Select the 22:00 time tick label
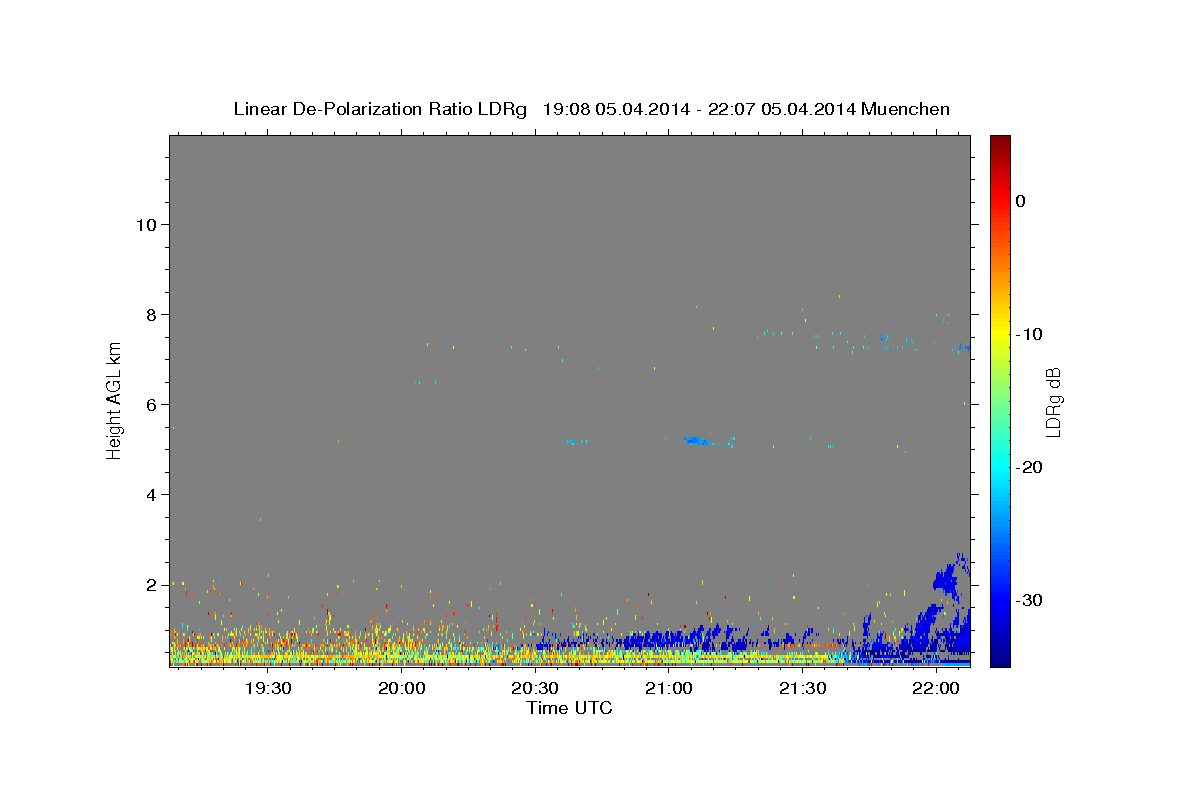 [x=936, y=688]
